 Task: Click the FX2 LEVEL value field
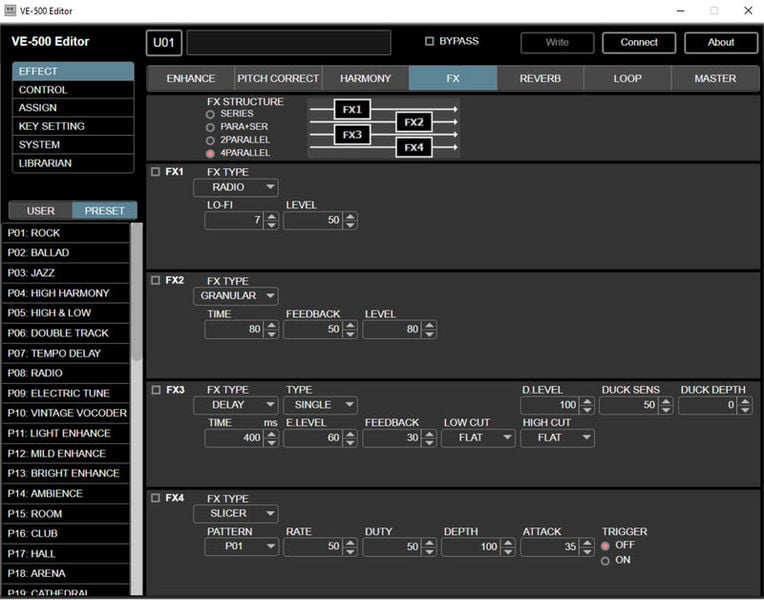coord(393,329)
